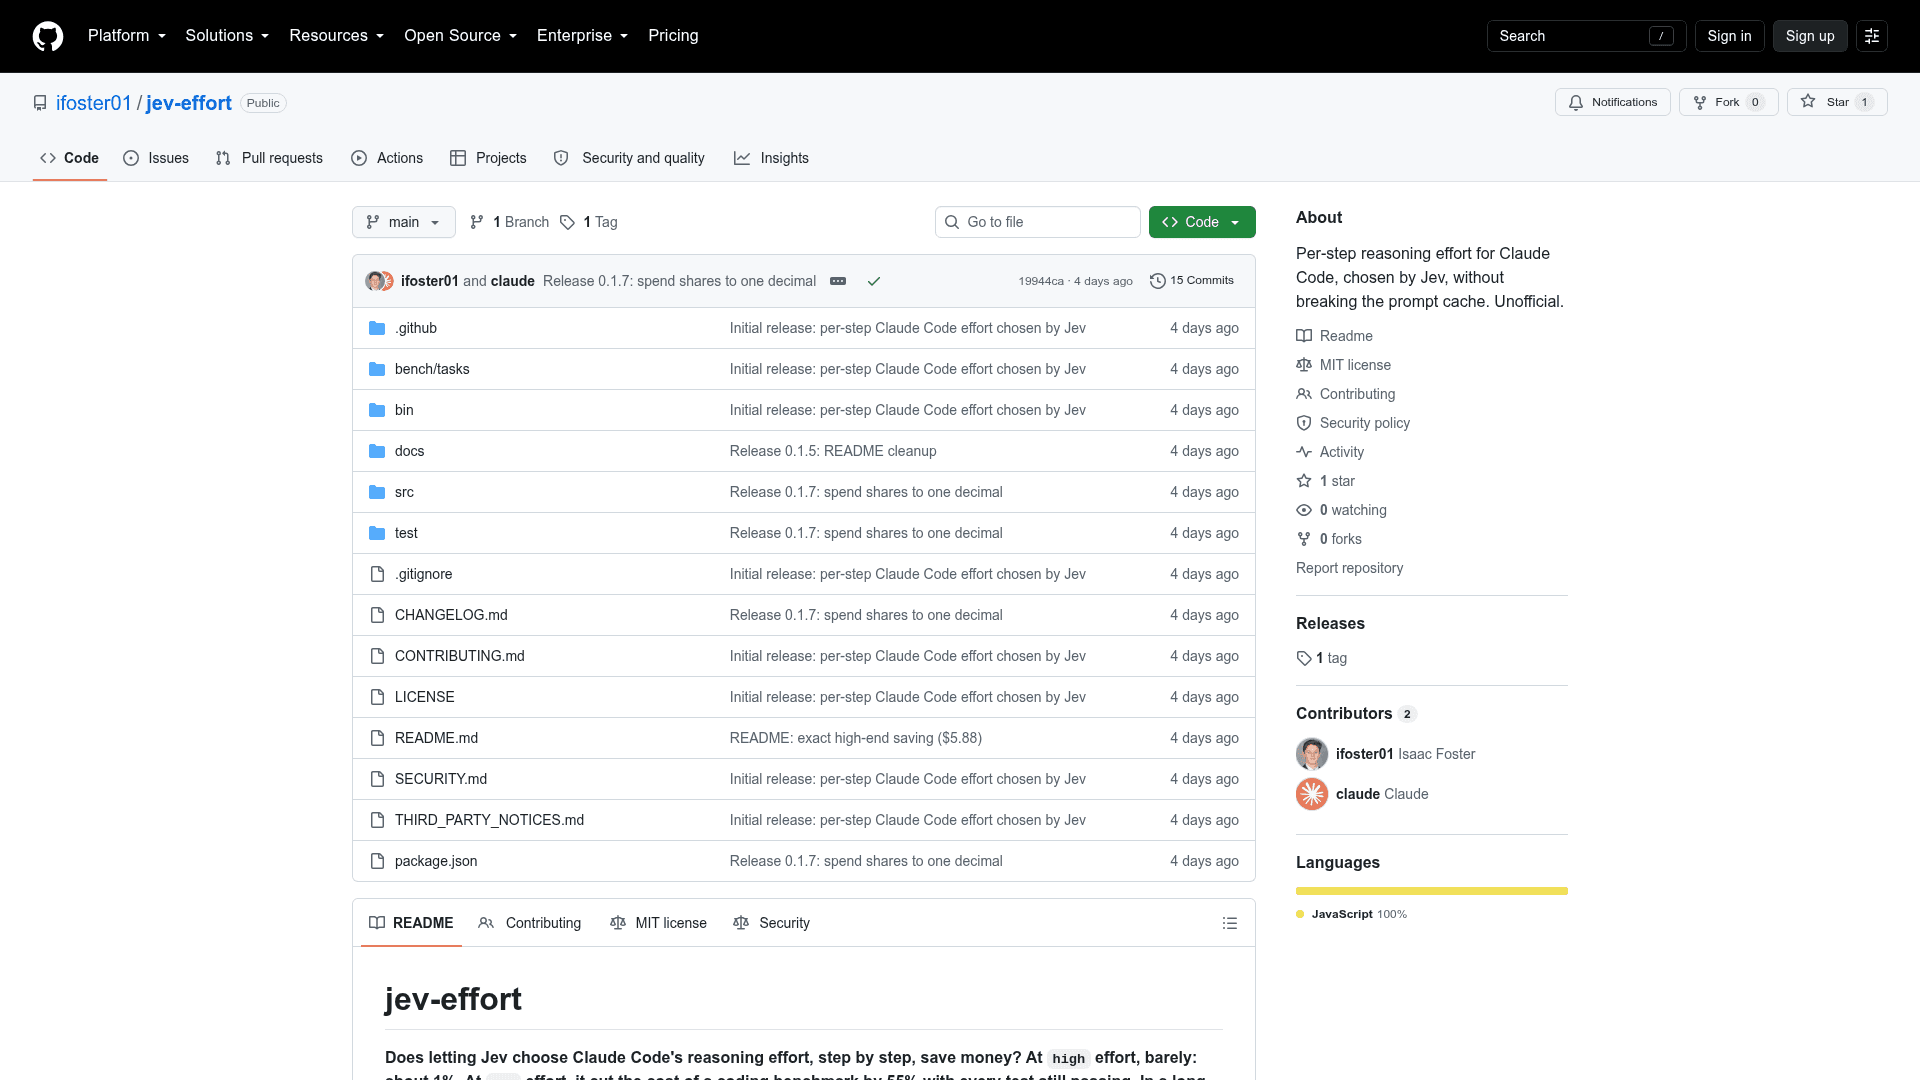Open Notifications for this repository
The width and height of the screenshot is (1920, 1080).
coord(1612,102)
